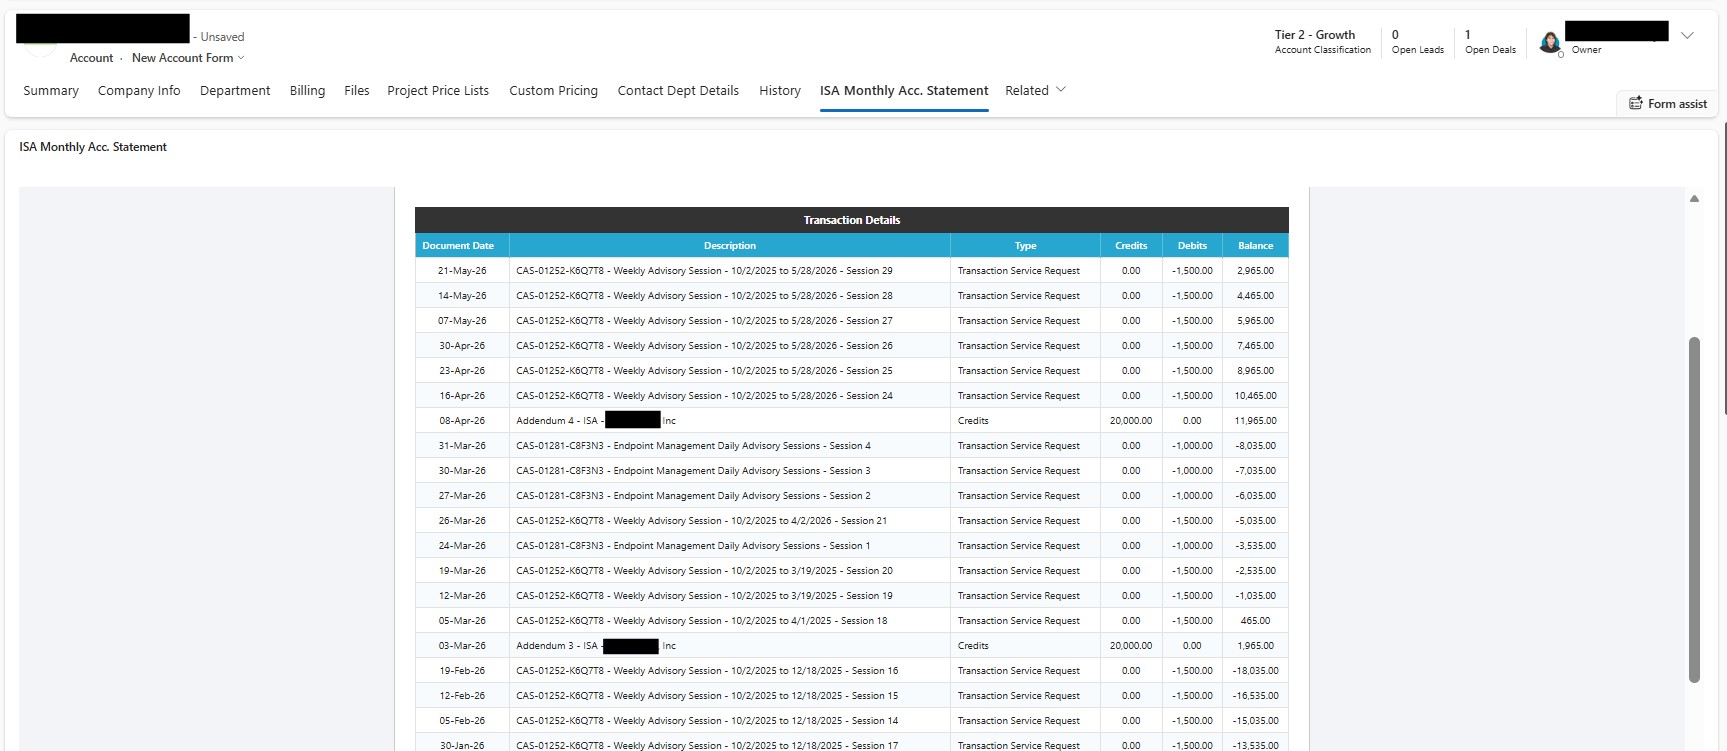This screenshot has height=751, width=1727.
Task: Select the 14-May-26 date cell
Action: pyautogui.click(x=462, y=295)
